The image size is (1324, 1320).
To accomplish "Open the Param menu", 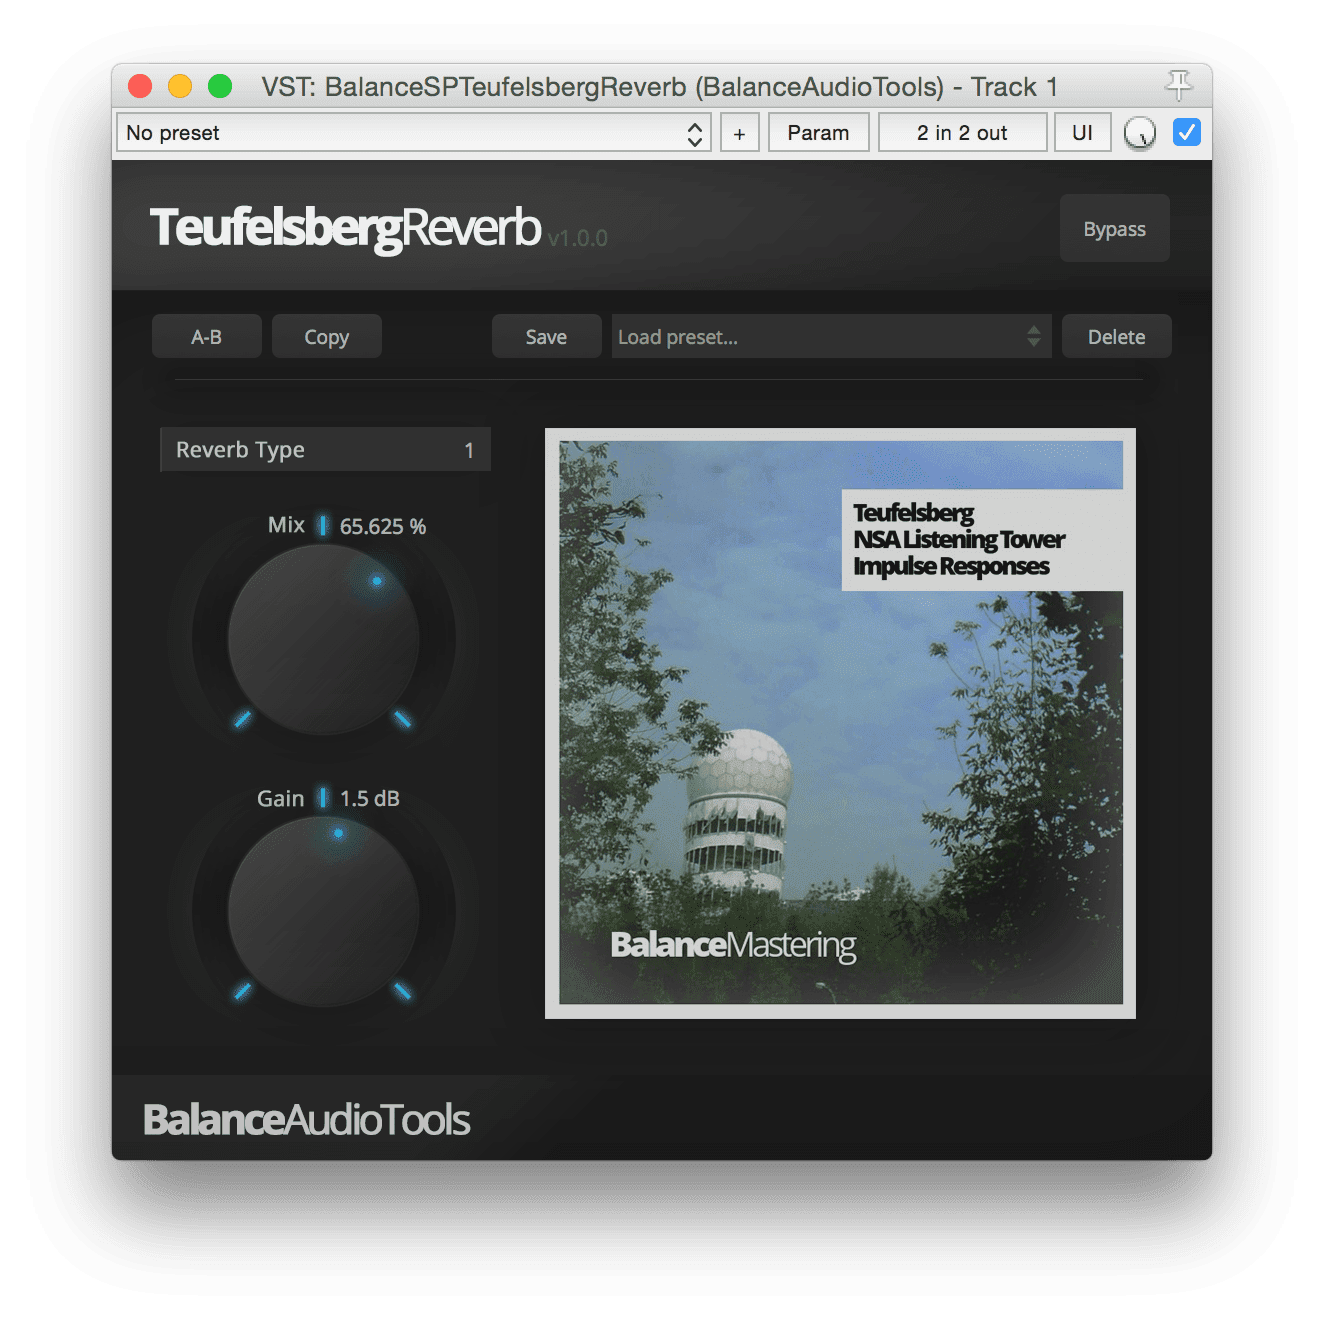I will point(818,133).
